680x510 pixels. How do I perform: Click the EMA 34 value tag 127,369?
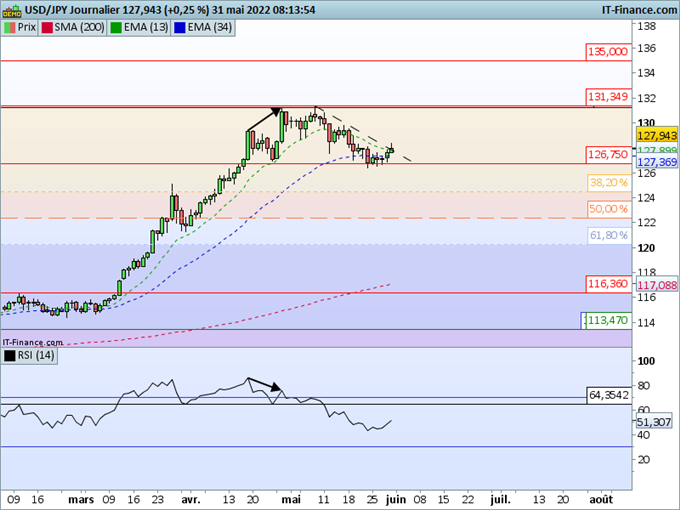click(x=657, y=162)
